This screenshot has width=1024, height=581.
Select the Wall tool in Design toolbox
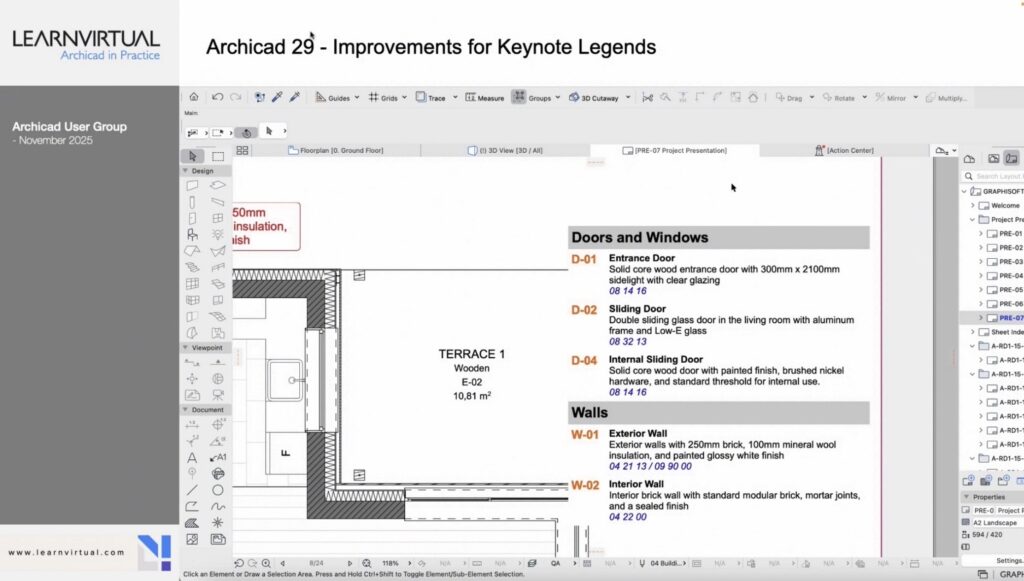point(192,186)
